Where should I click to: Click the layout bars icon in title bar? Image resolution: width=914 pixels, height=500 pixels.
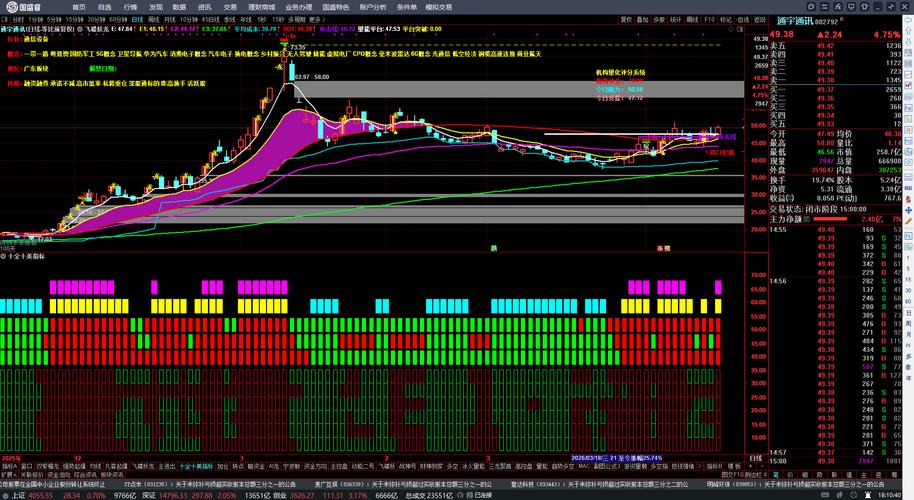click(824, 6)
